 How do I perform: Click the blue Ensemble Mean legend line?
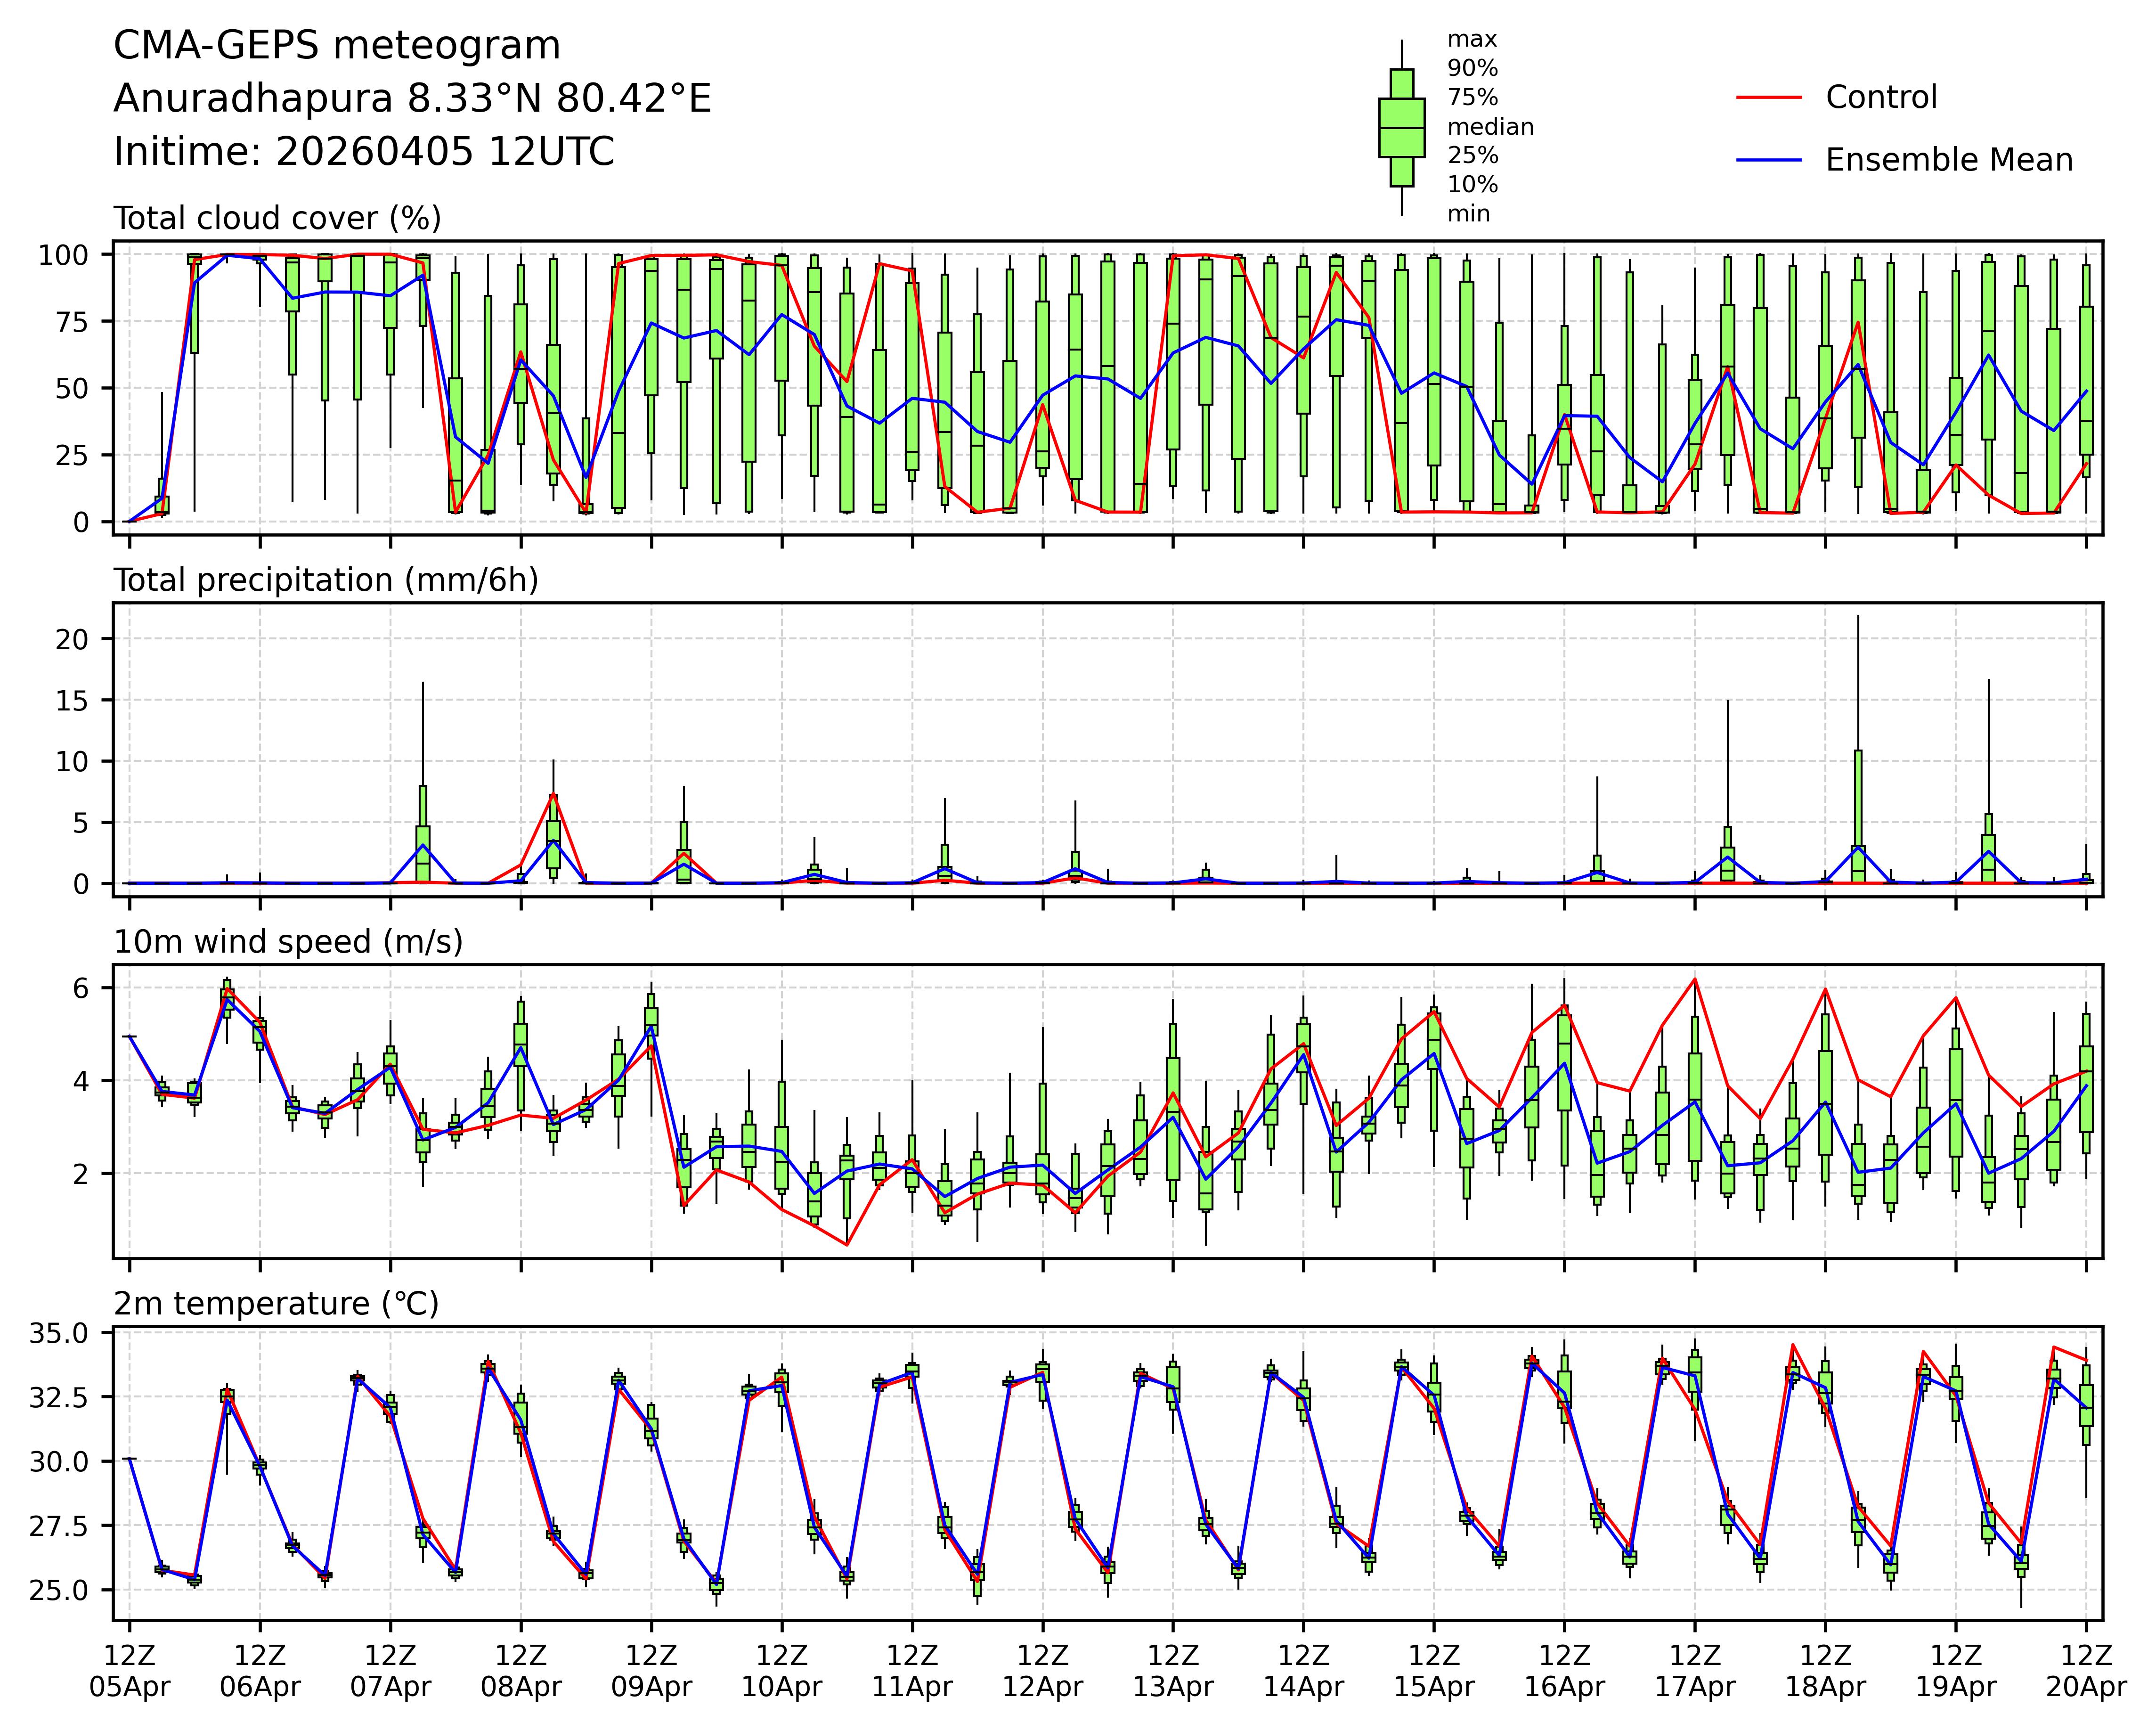pos(1769,160)
